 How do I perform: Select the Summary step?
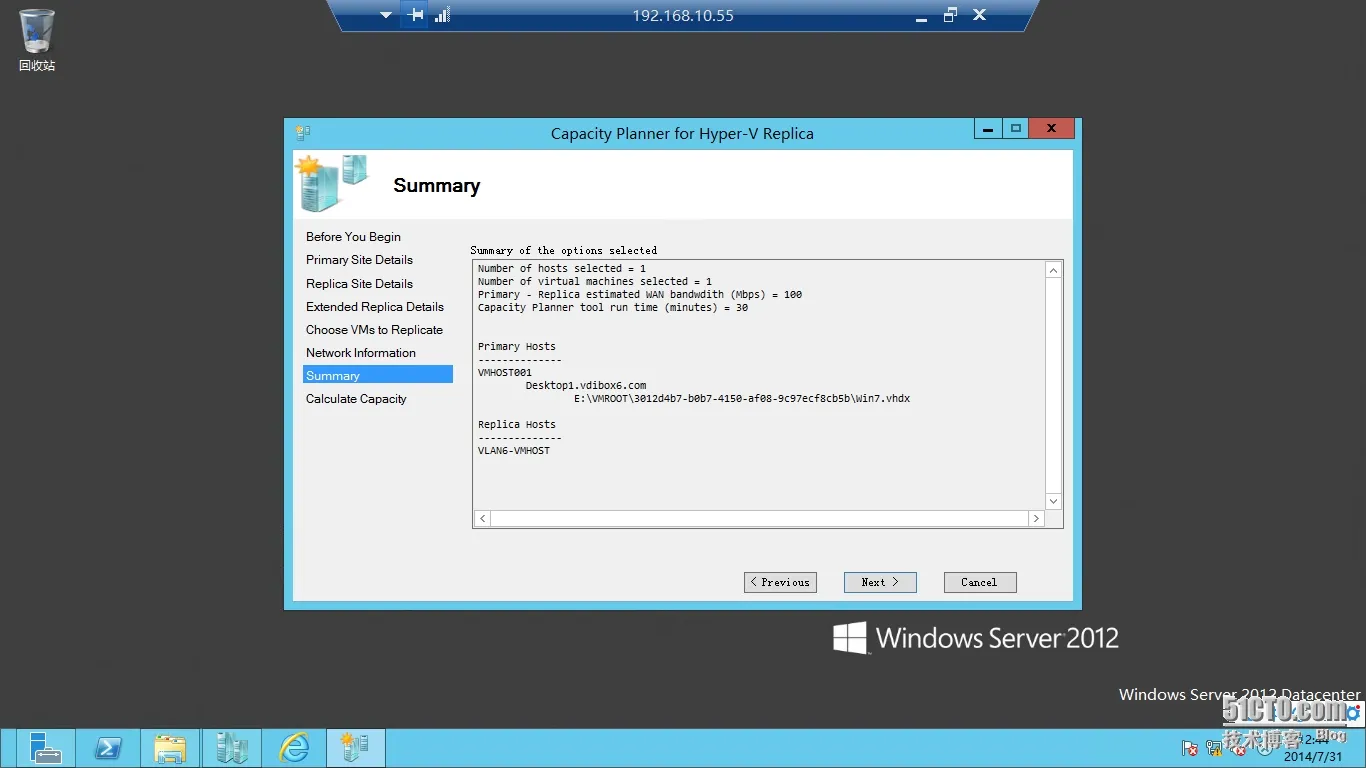pos(378,375)
